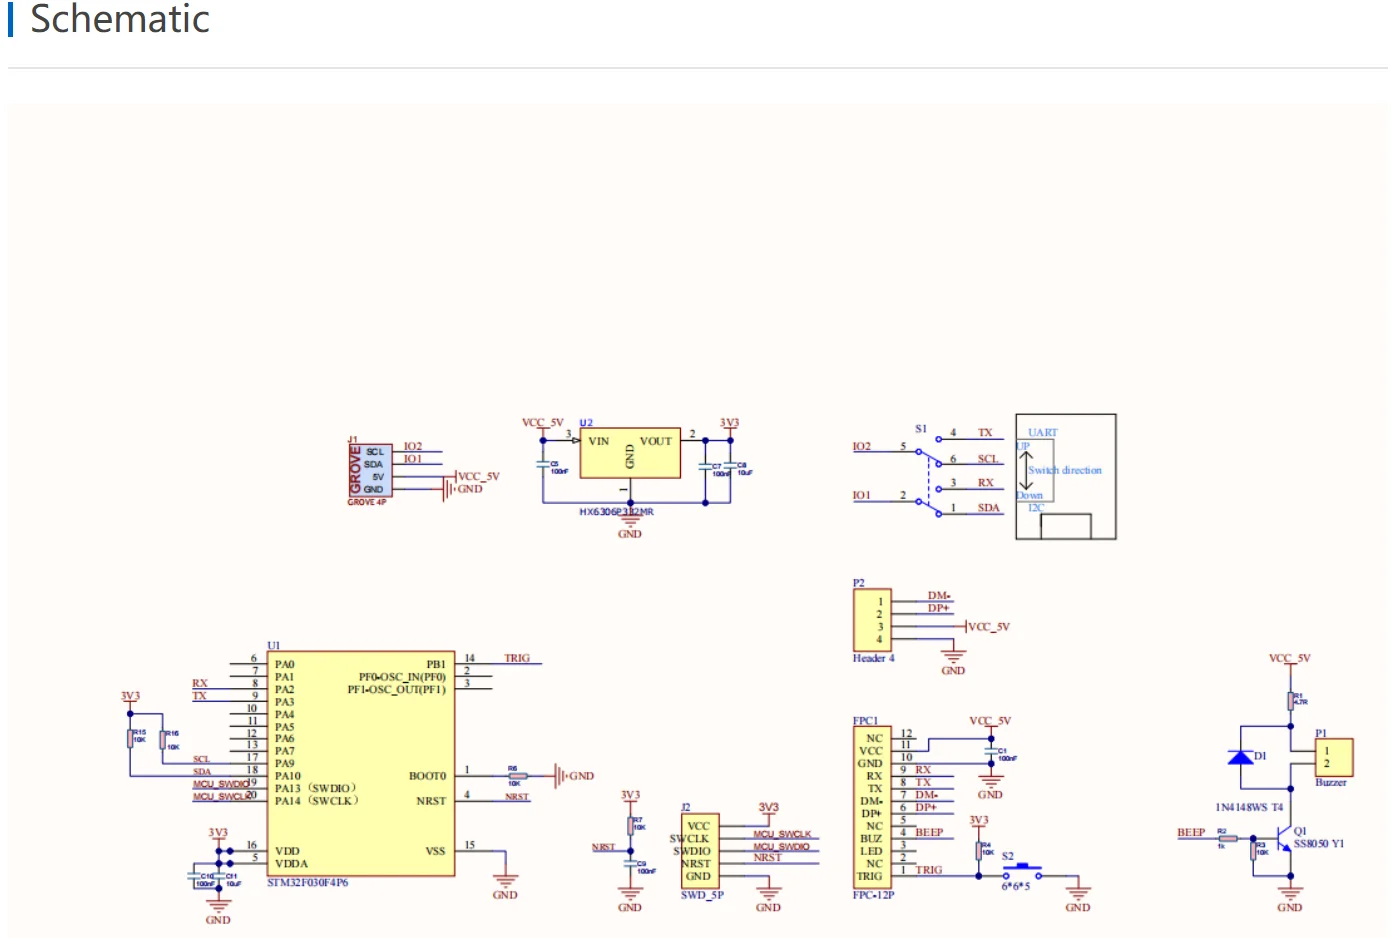The image size is (1391, 938).
Task: Click the BOOT0 pin label on U1
Action: coord(427,776)
